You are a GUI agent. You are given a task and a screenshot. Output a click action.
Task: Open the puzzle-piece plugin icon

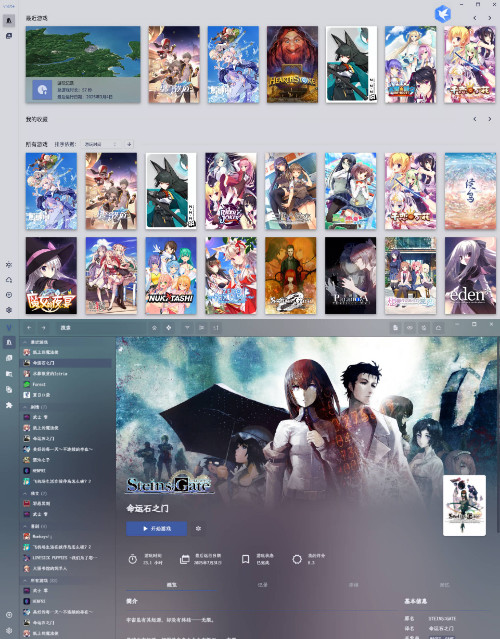(9, 405)
